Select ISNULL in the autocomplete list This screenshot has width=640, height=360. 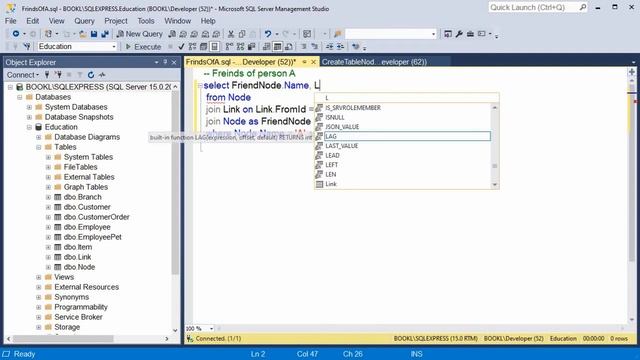[403, 117]
